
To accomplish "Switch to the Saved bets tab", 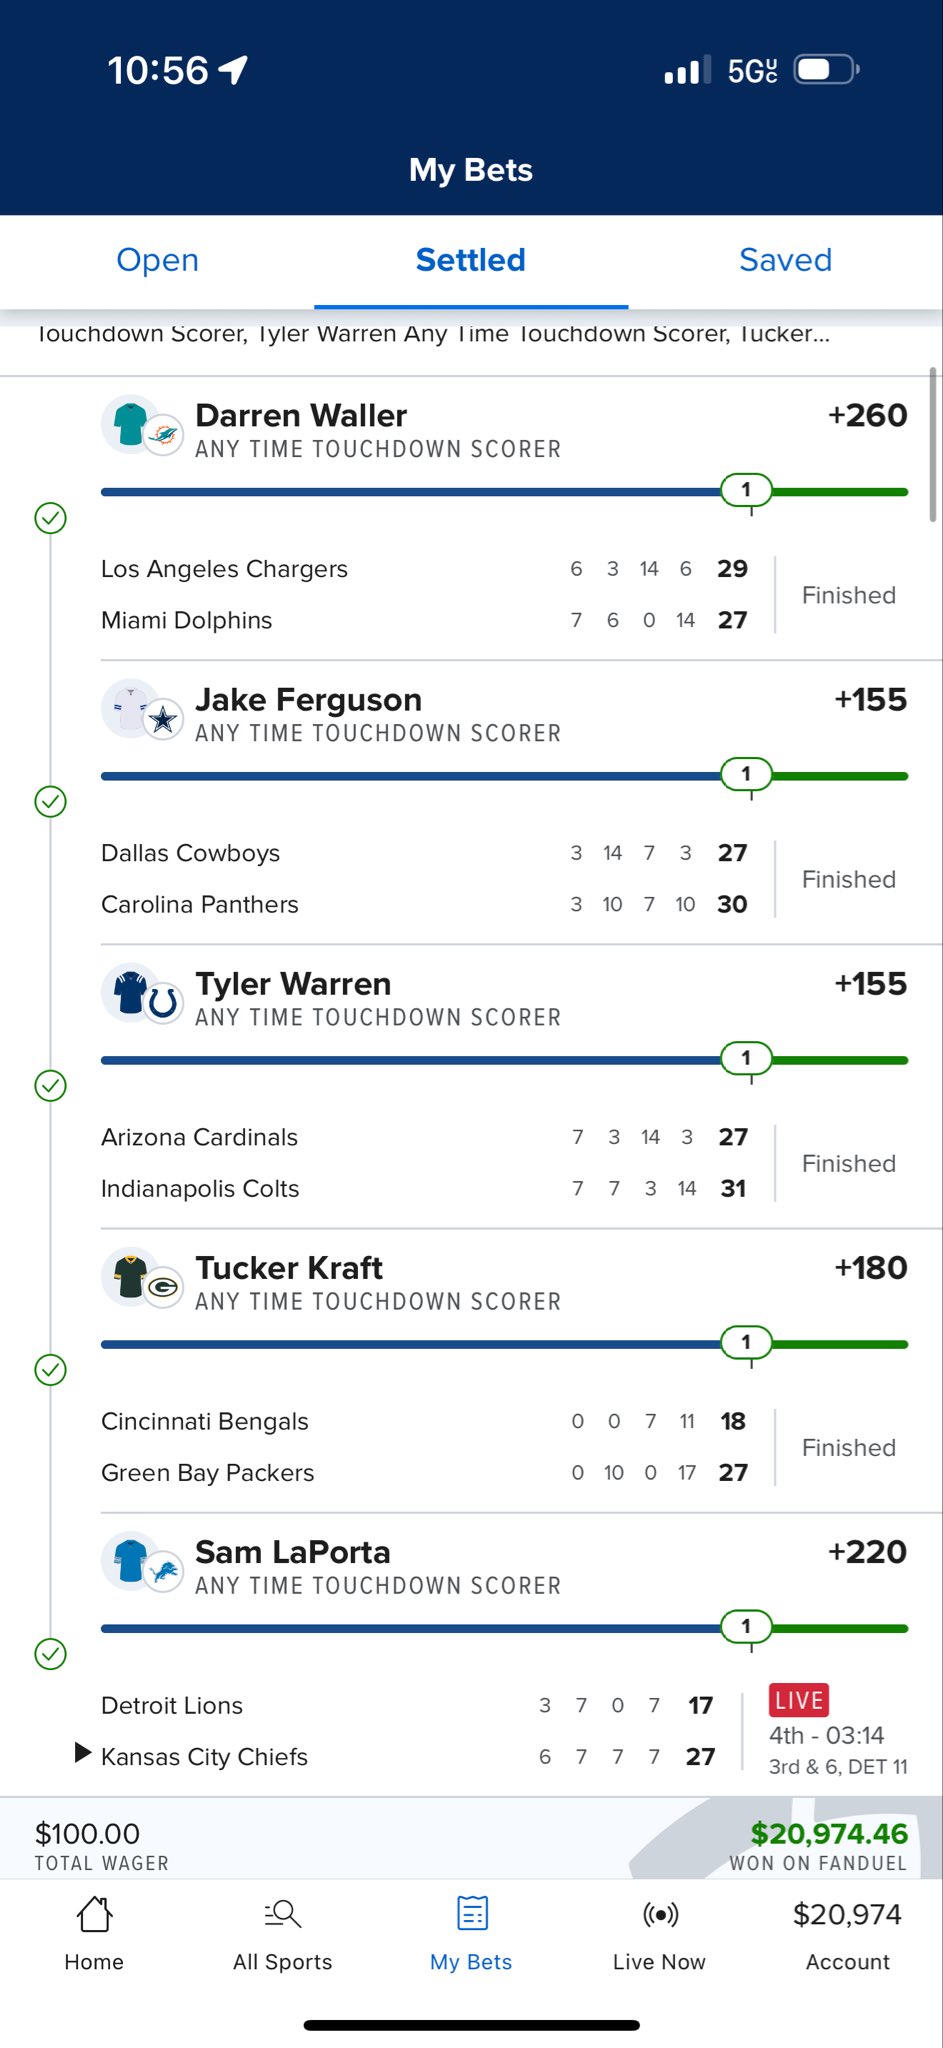I will (x=785, y=260).
